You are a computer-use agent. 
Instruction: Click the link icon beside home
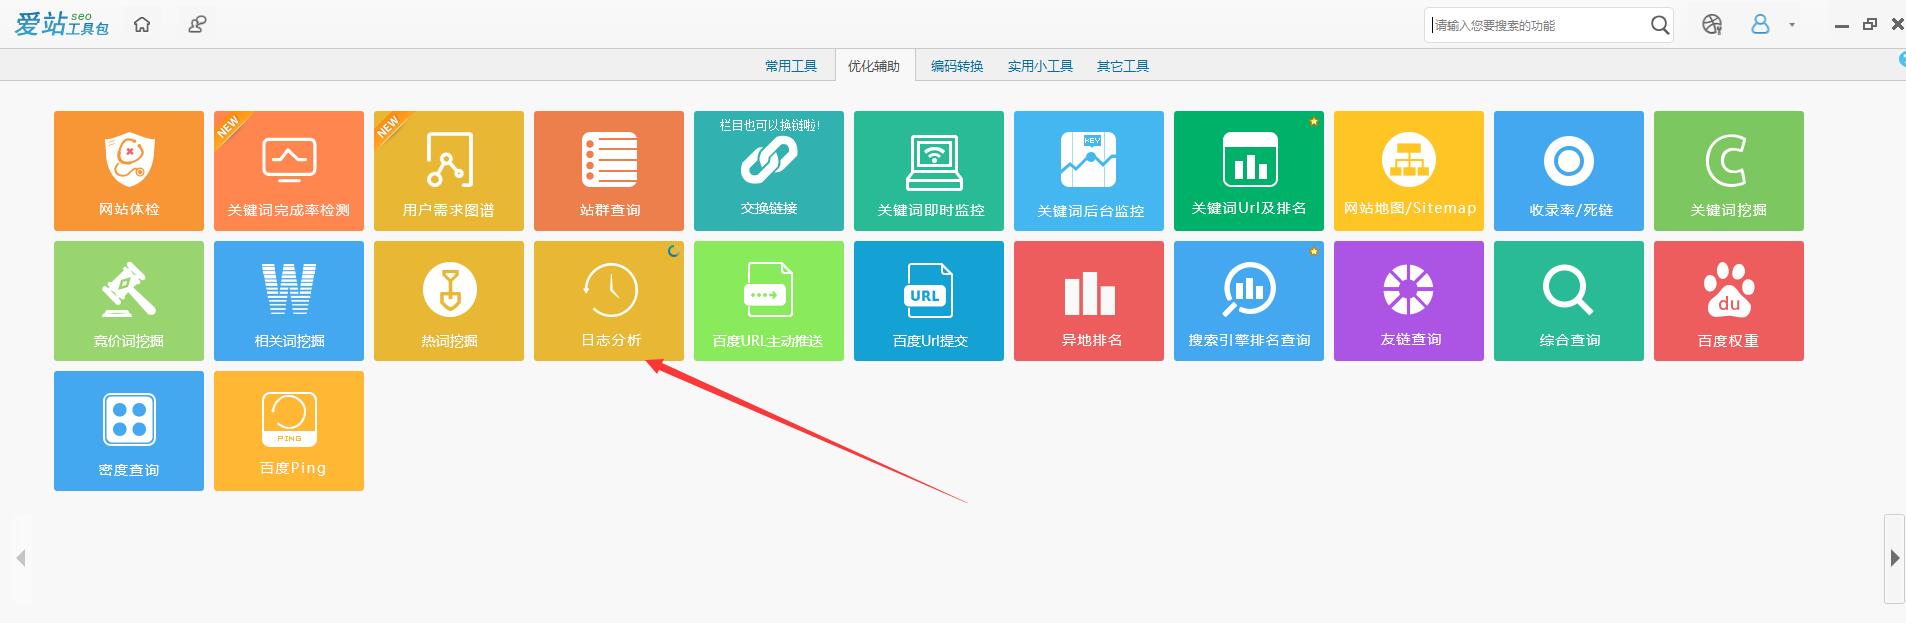[x=197, y=24]
